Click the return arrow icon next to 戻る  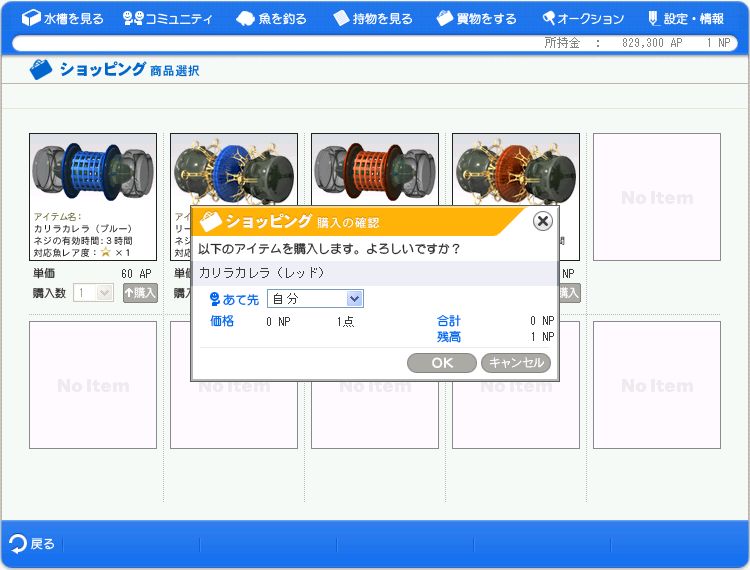tap(18, 544)
